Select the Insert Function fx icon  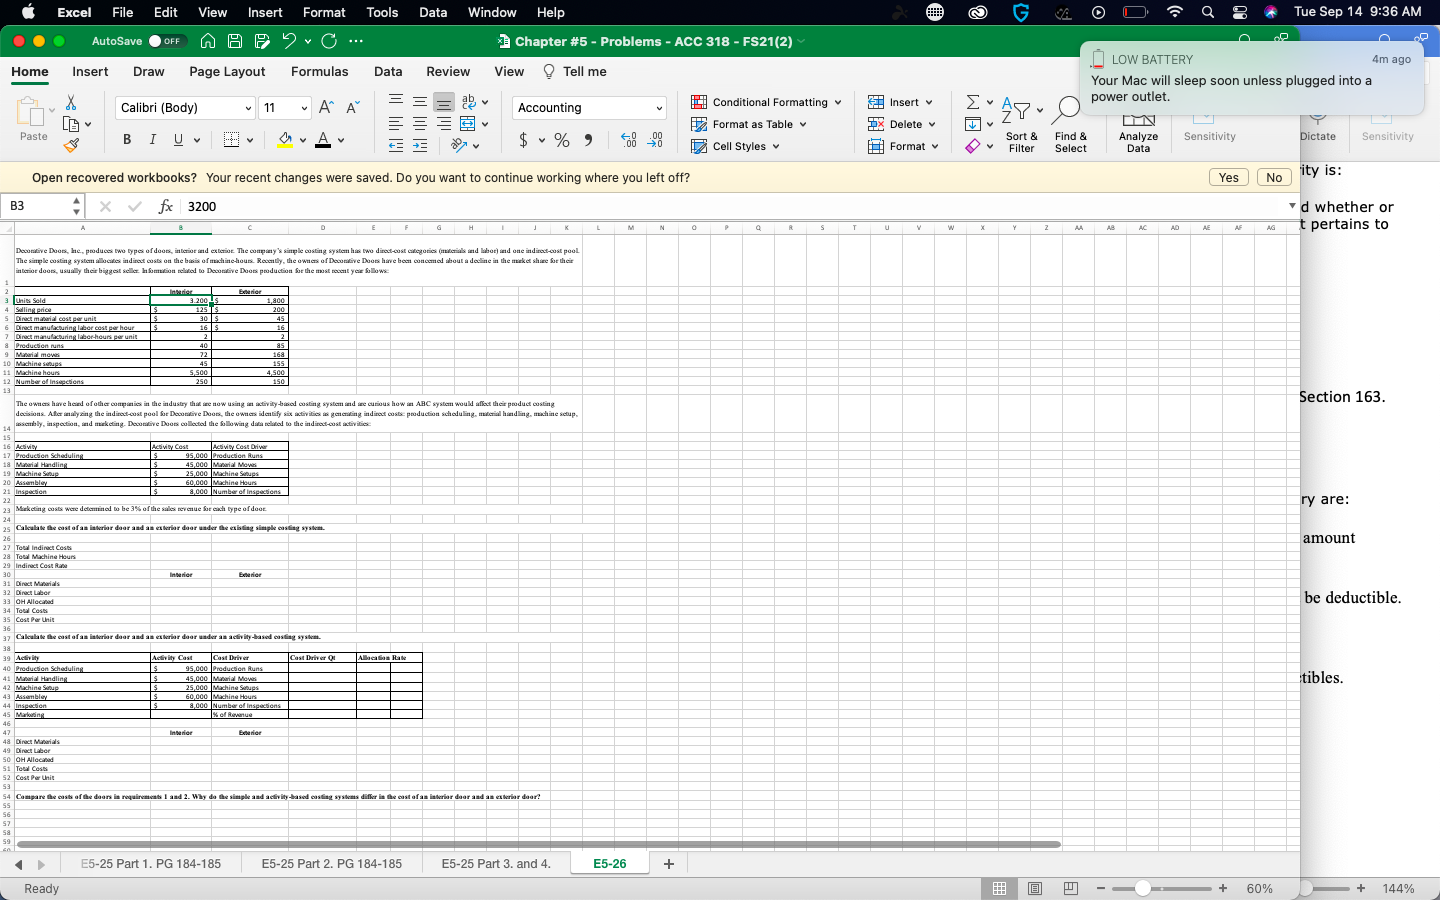165,207
